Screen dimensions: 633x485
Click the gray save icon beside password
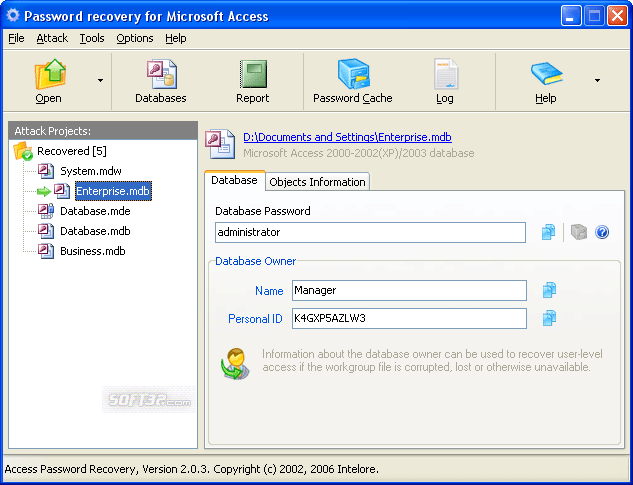pyautogui.click(x=579, y=232)
